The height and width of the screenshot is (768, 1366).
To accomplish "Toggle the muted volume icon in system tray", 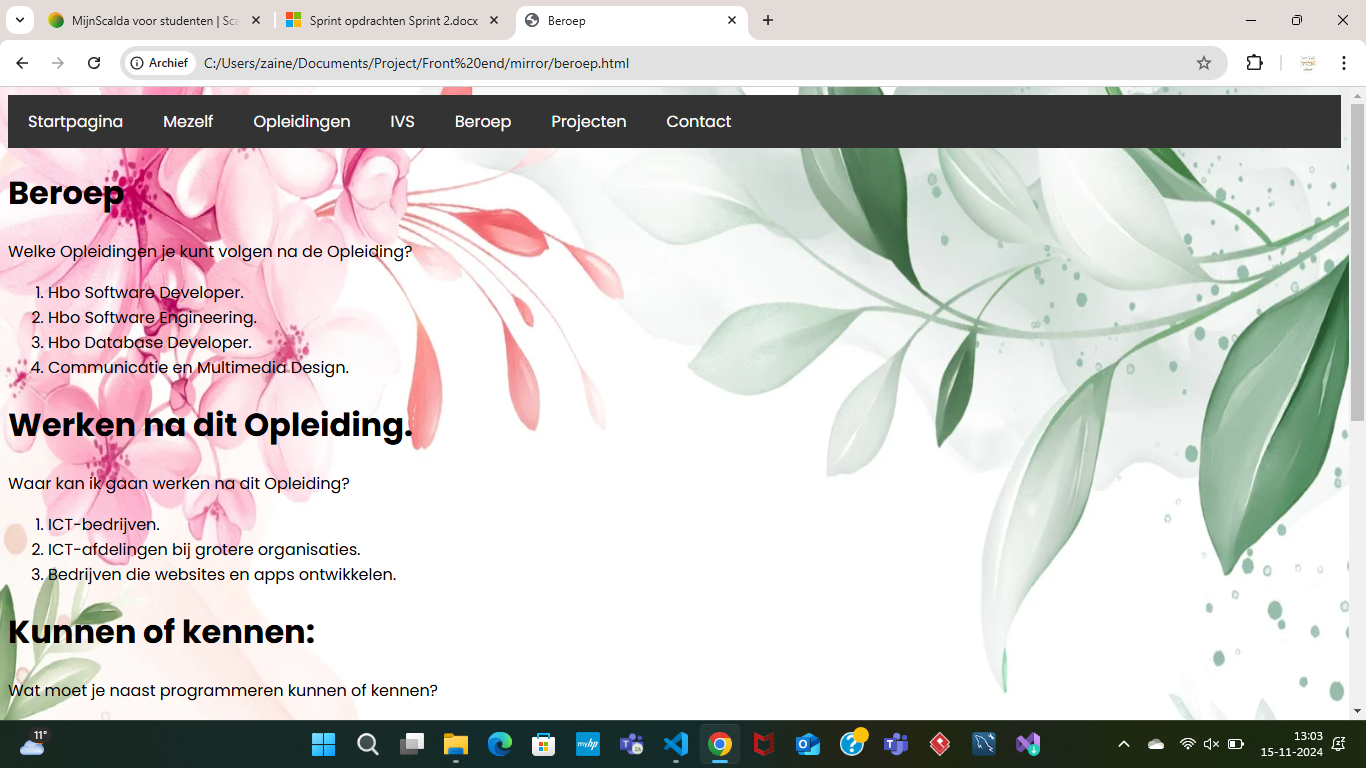I will [1211, 744].
